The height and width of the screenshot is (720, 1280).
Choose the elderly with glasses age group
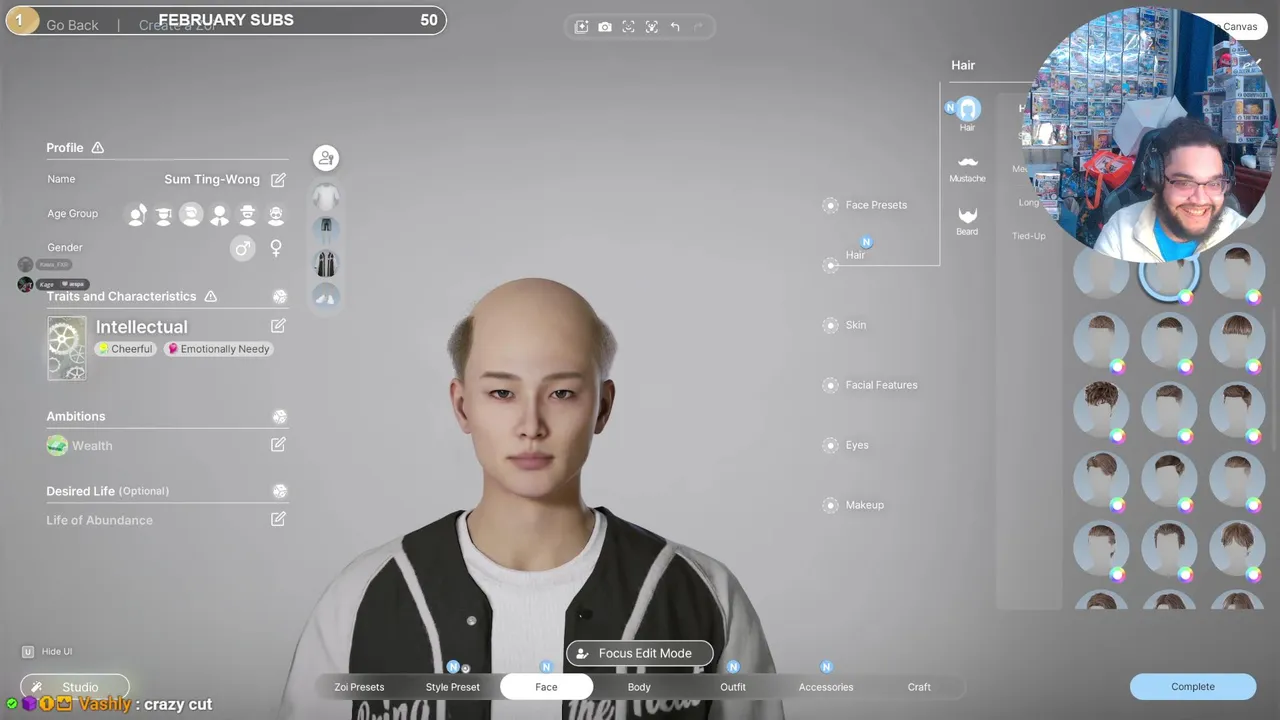(276, 214)
